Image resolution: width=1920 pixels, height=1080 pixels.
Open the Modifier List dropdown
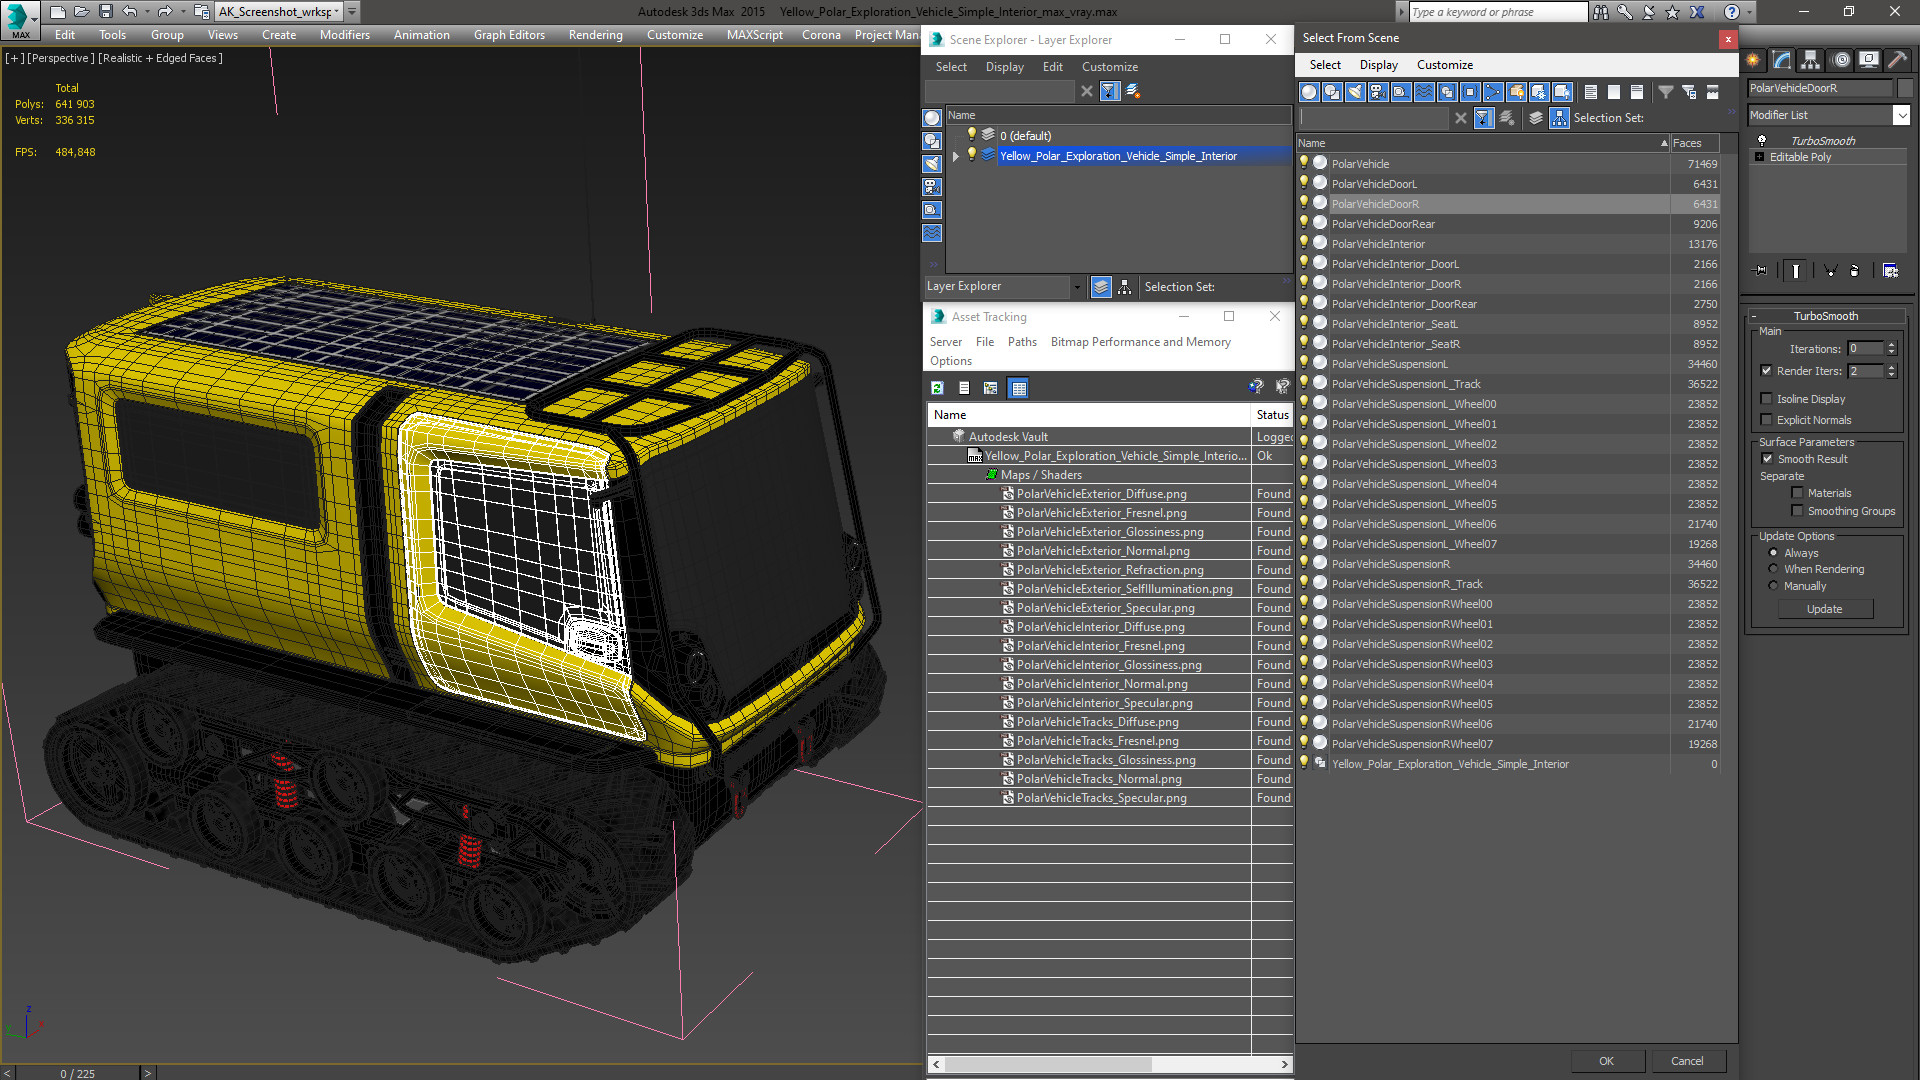point(1901,115)
